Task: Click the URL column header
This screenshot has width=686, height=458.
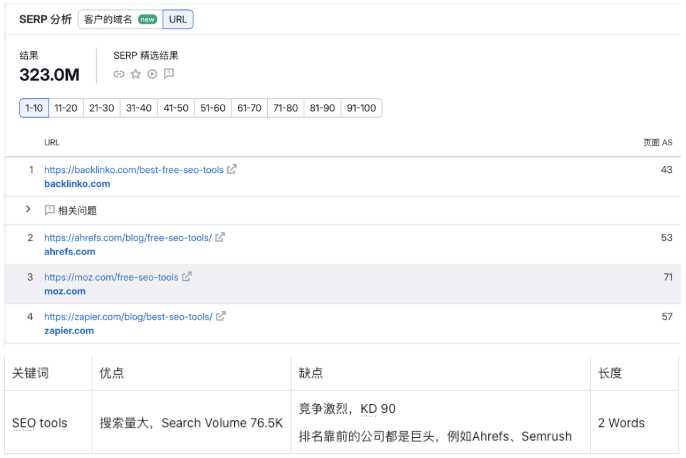Action: (52, 142)
